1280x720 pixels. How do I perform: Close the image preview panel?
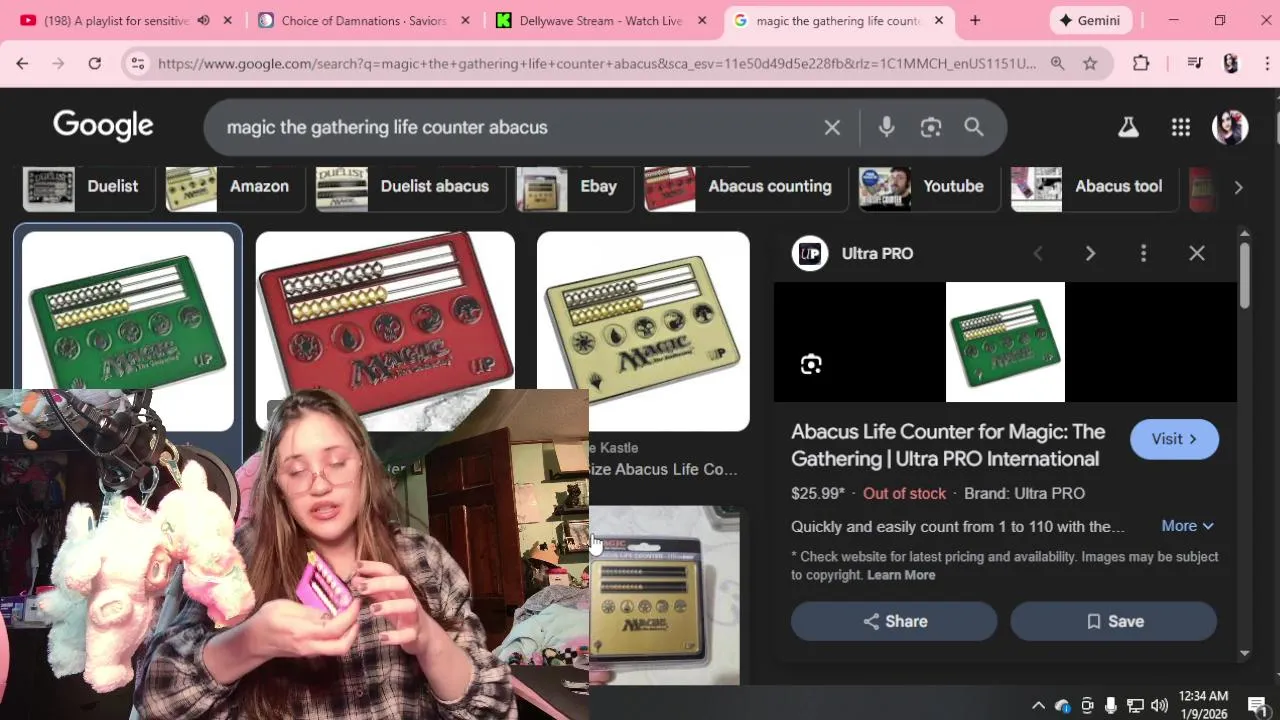point(1197,253)
